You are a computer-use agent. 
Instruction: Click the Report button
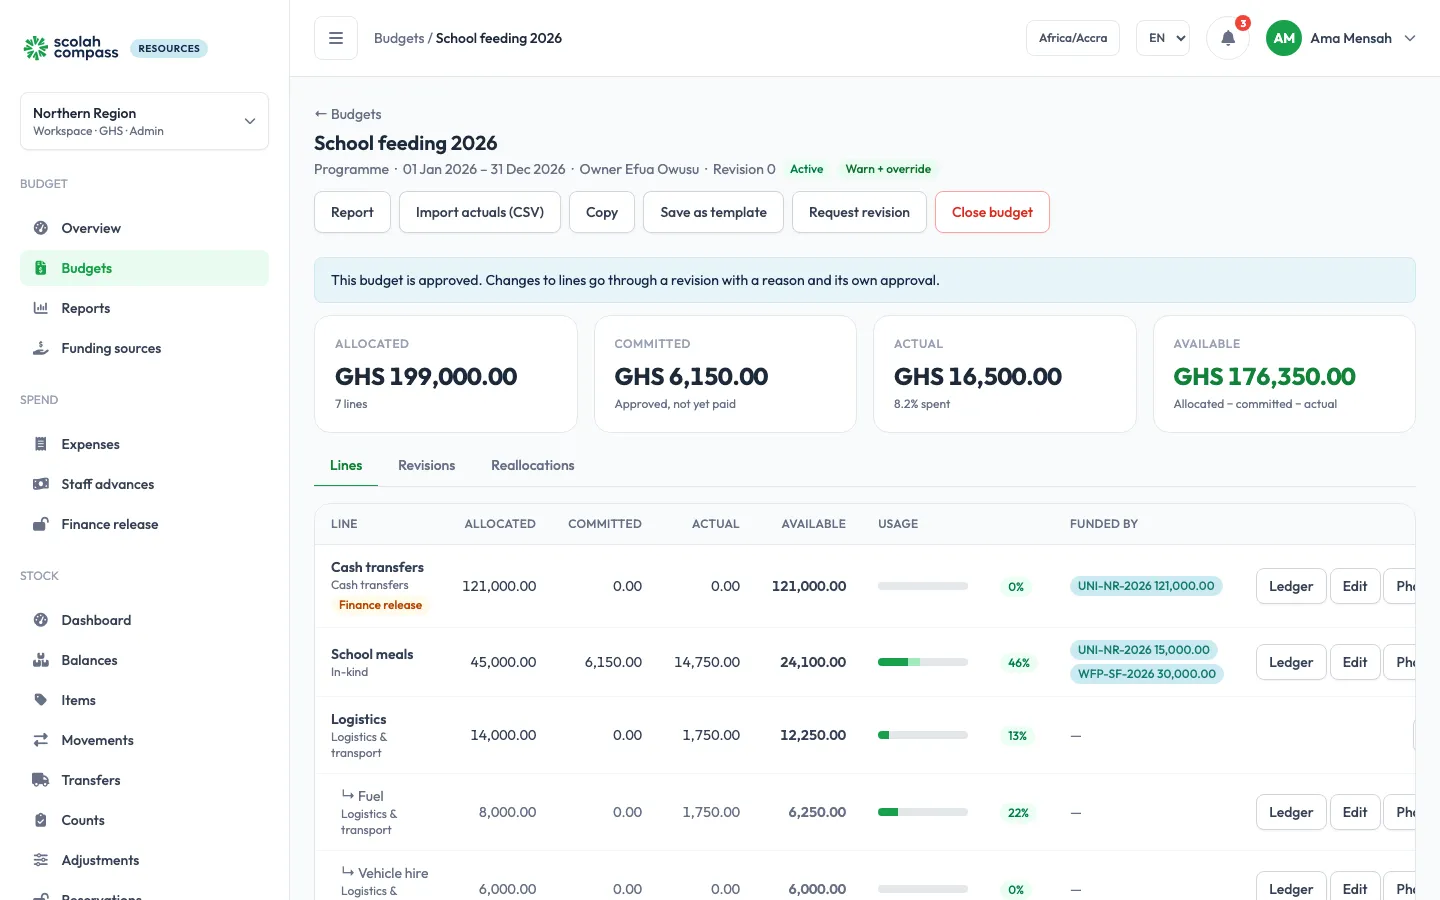352,212
